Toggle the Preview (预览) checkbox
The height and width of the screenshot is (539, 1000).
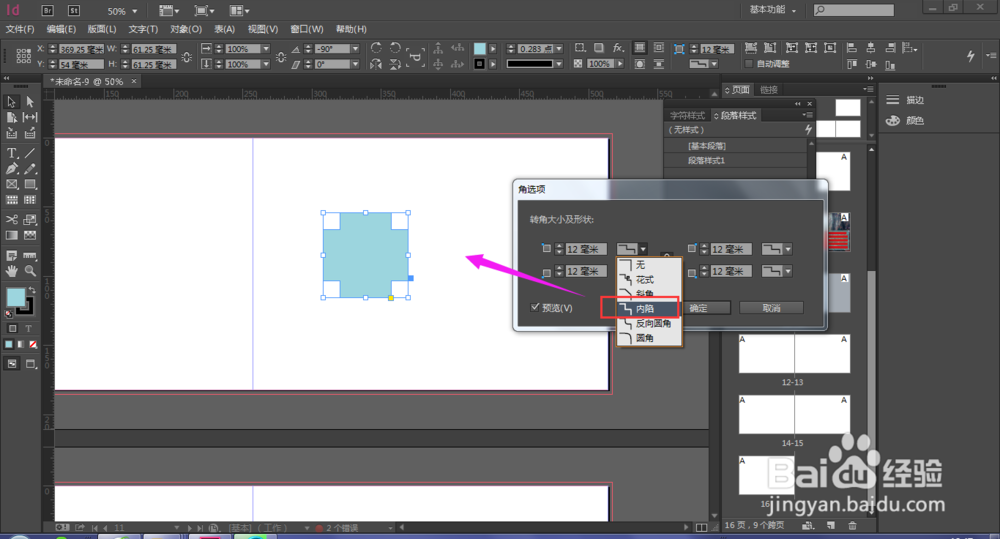pyautogui.click(x=535, y=307)
